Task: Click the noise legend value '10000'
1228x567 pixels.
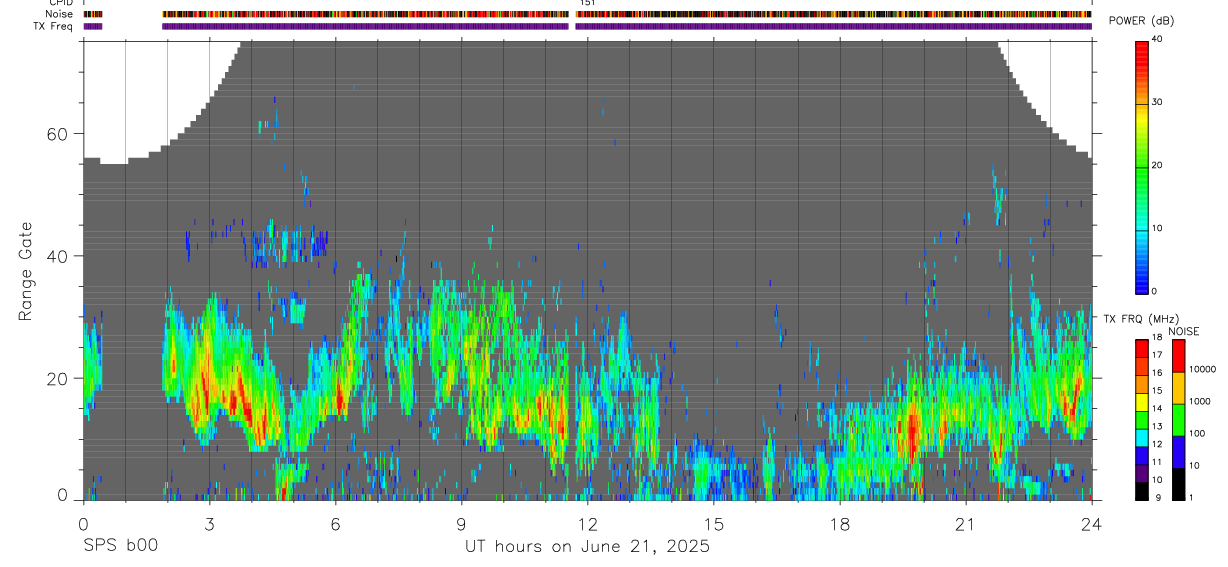Action: (1203, 369)
